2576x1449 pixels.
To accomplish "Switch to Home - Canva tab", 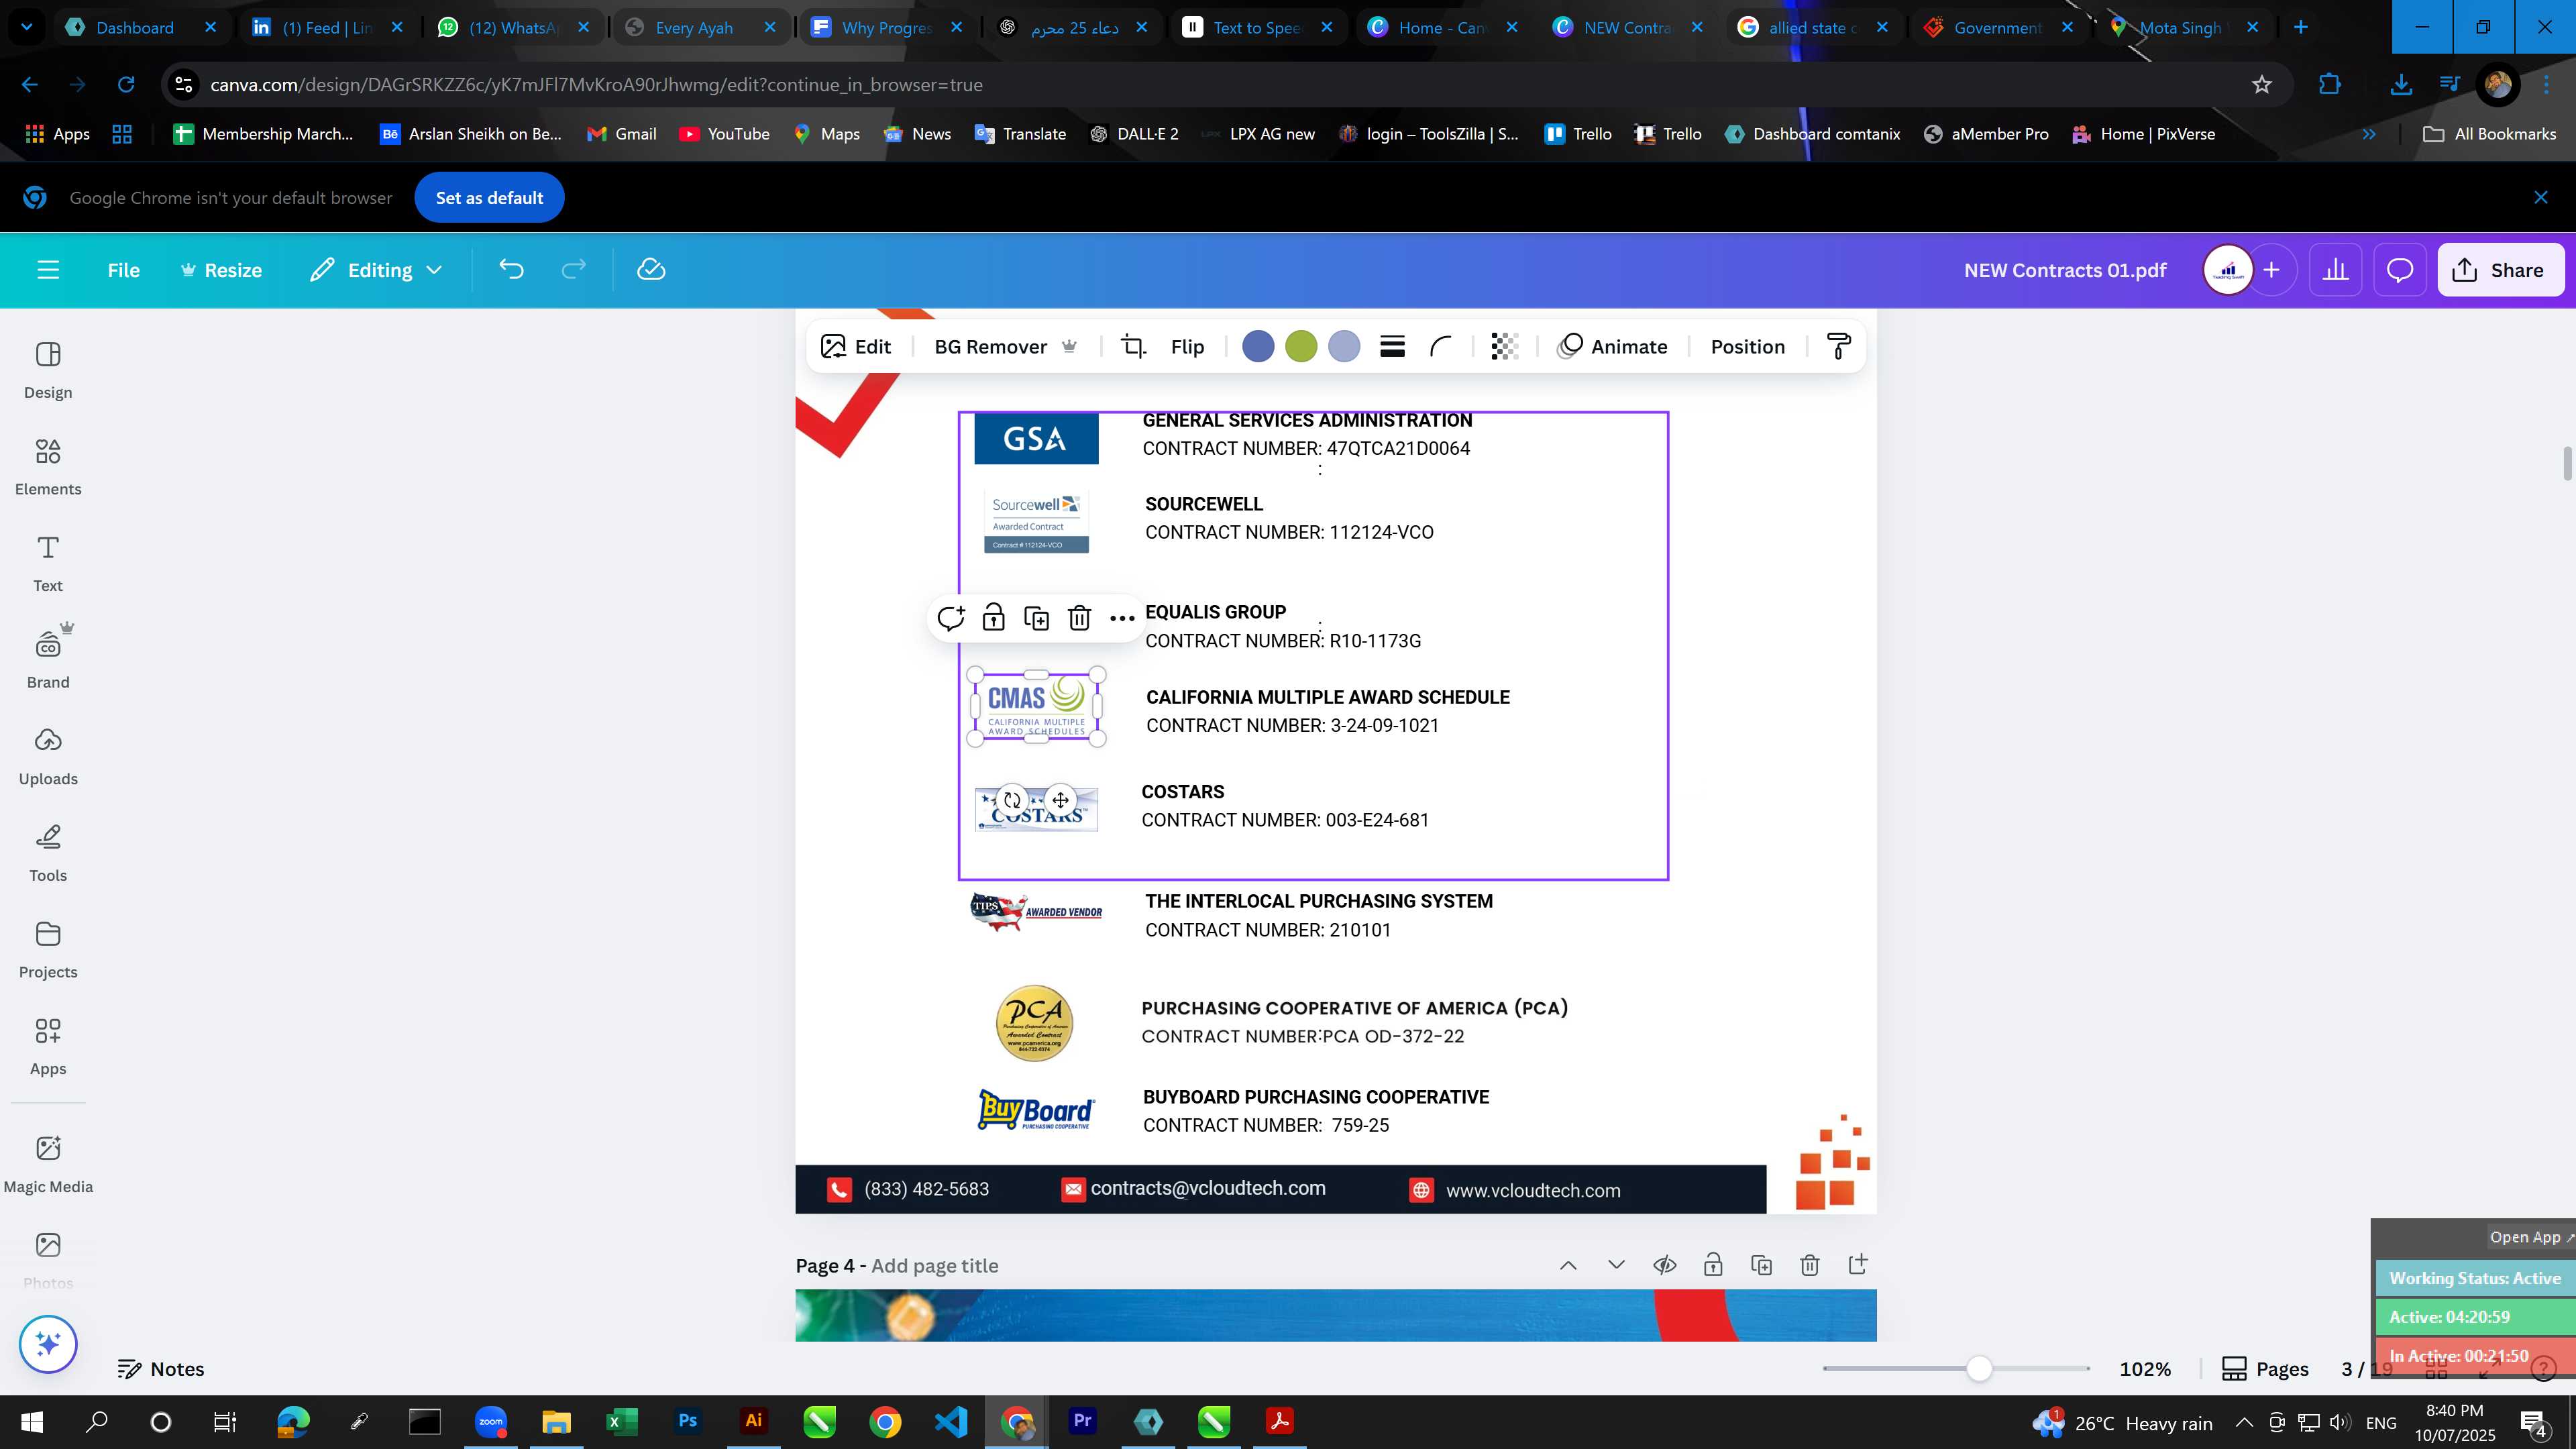I will [x=1441, y=27].
